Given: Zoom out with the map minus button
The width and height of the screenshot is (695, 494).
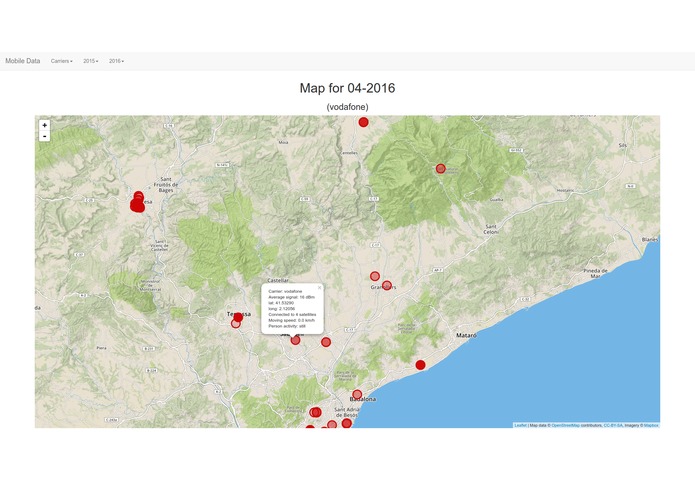Looking at the screenshot, I should click(x=44, y=136).
